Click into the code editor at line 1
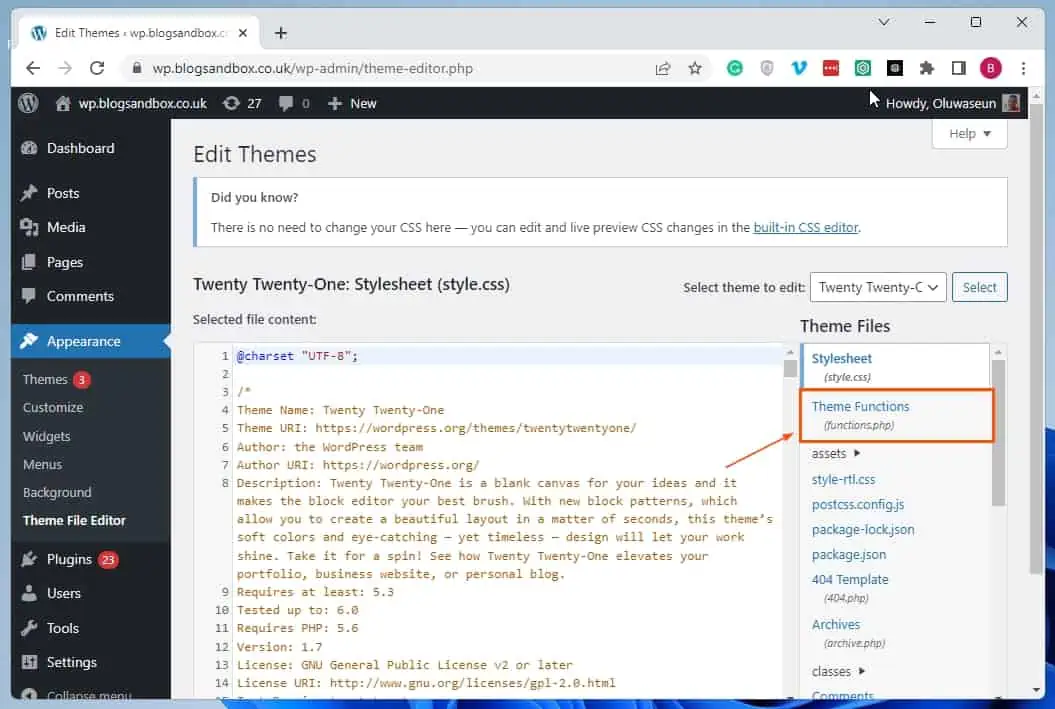Image resolution: width=1055 pixels, height=709 pixels. click(508, 356)
